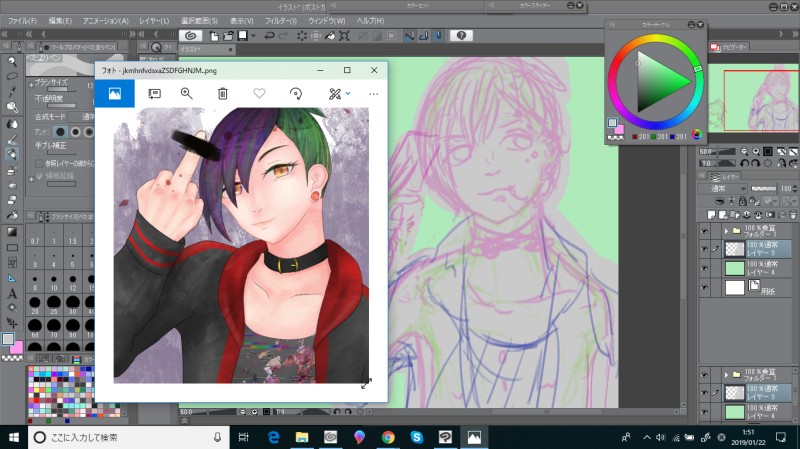The image size is (800, 449).
Task: Hide レイヤー 3 in upper layer list
Action: 705,249
